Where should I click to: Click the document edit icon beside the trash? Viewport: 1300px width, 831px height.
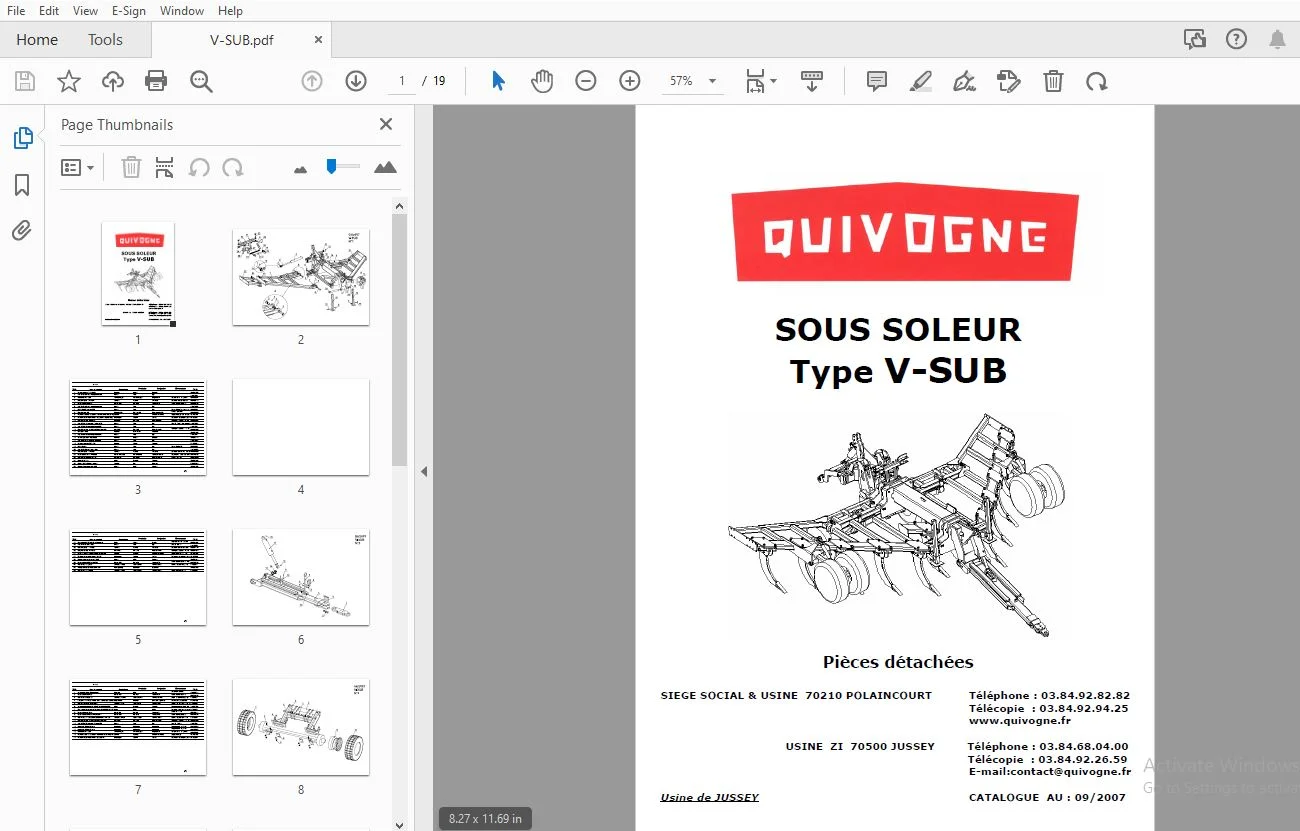tap(1009, 81)
